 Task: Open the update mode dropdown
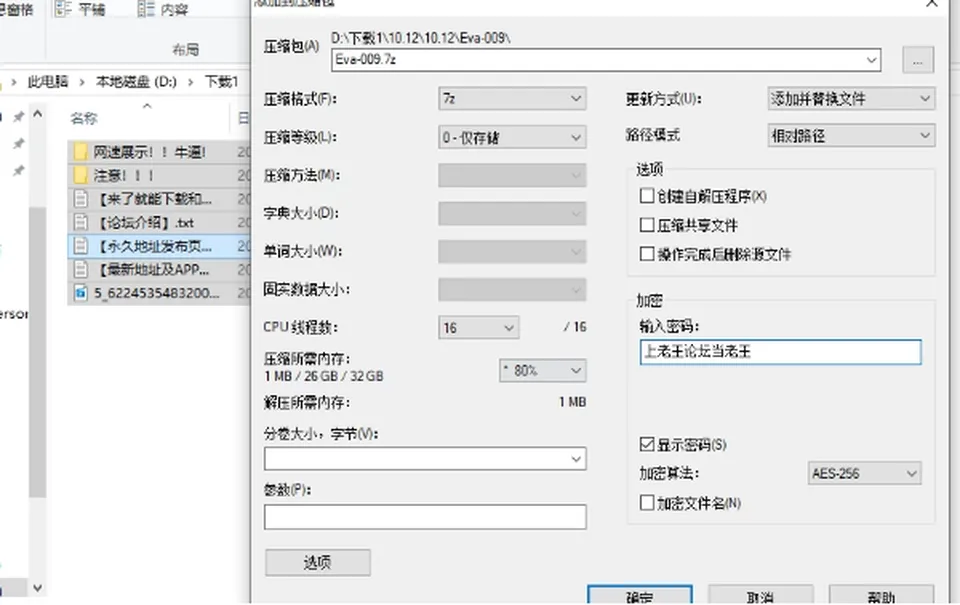click(x=851, y=99)
